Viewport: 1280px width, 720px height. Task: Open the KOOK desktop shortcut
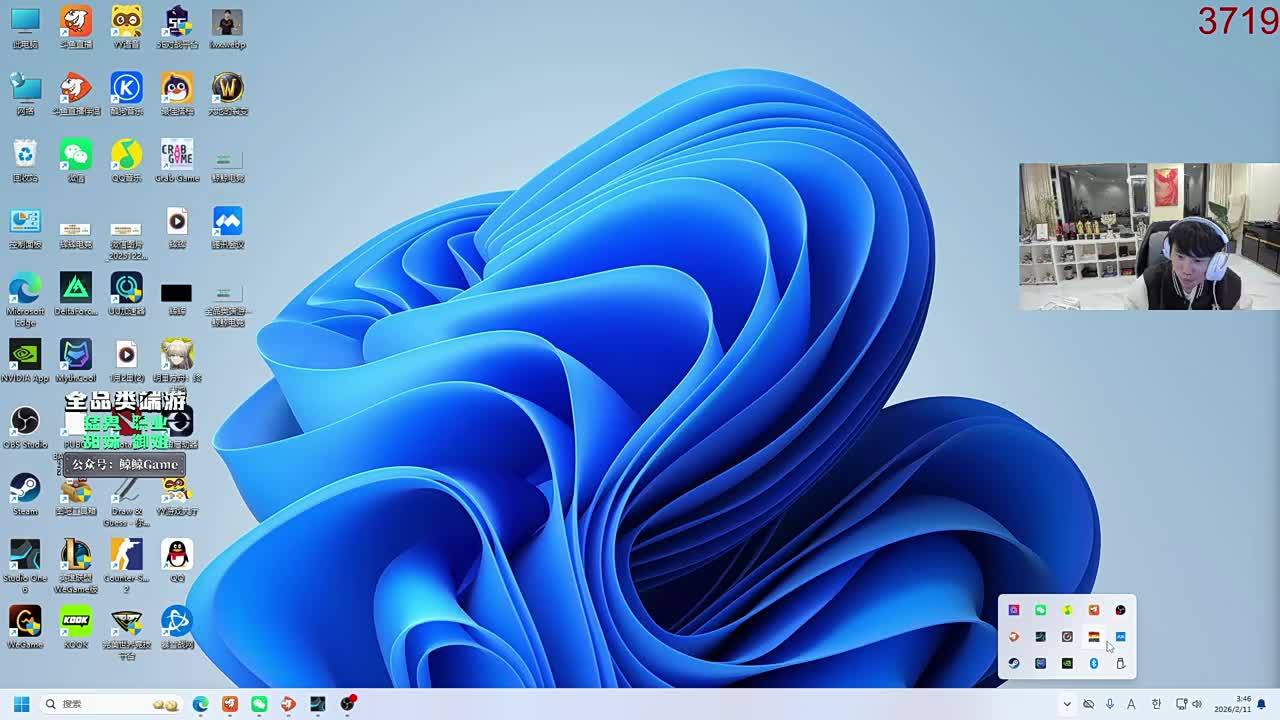pyautogui.click(x=75, y=621)
